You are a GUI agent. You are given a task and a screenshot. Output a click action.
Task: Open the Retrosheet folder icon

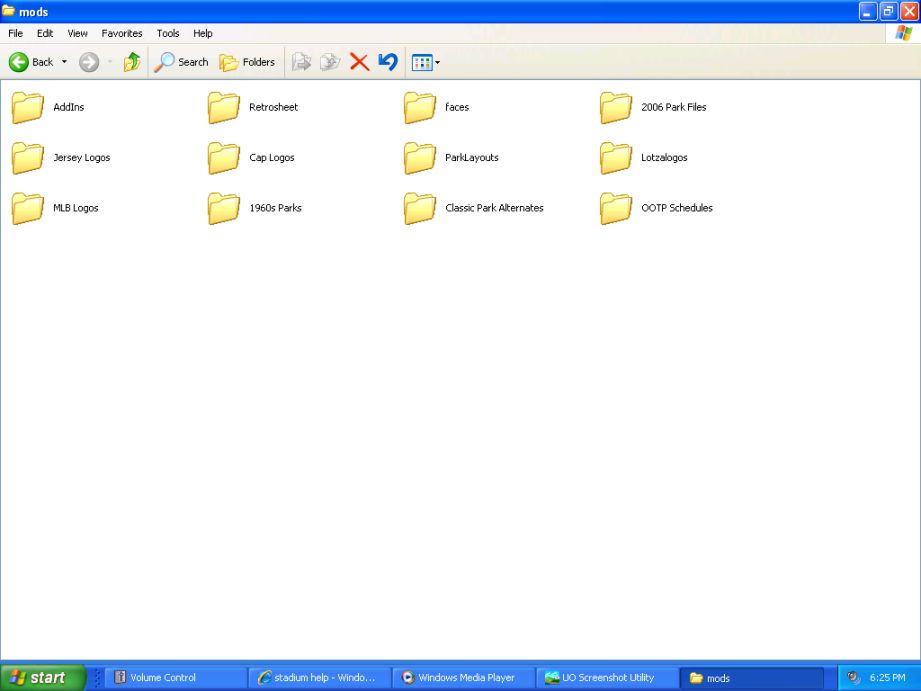tap(224, 108)
